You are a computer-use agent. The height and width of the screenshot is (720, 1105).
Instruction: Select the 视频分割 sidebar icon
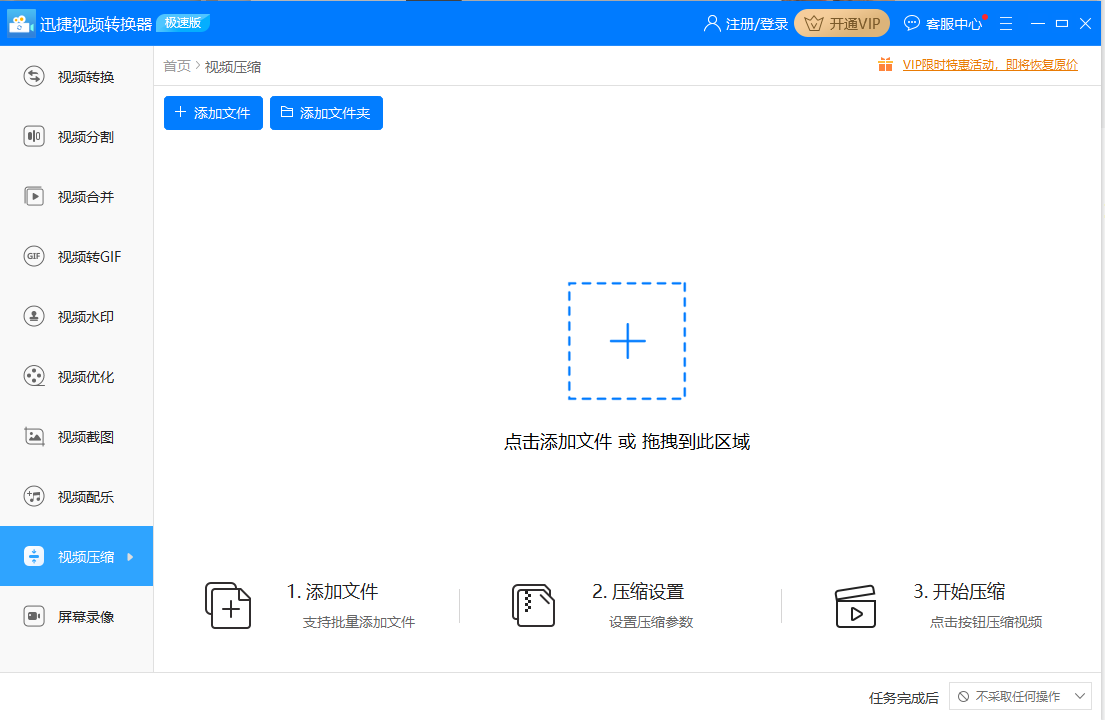click(x=76, y=136)
